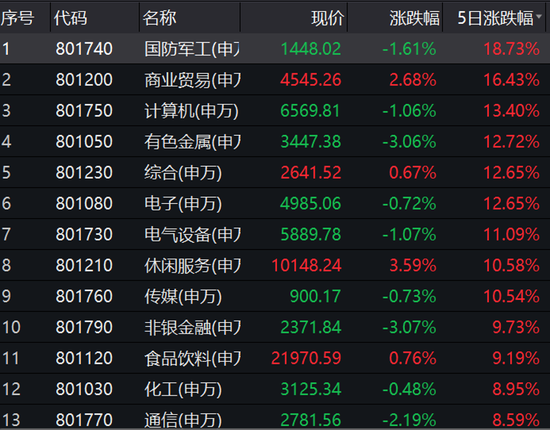Select code 801760 cell
The height and width of the screenshot is (430, 550).
pyautogui.click(x=84, y=296)
